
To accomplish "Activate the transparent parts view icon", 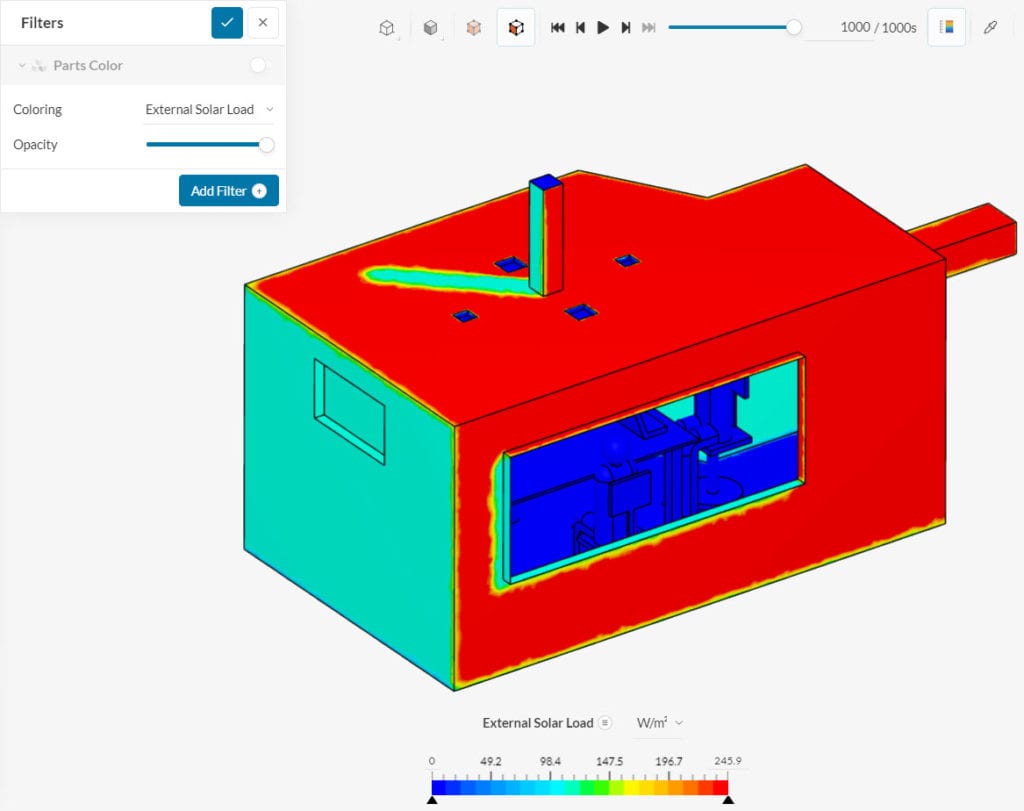I will (473, 27).
